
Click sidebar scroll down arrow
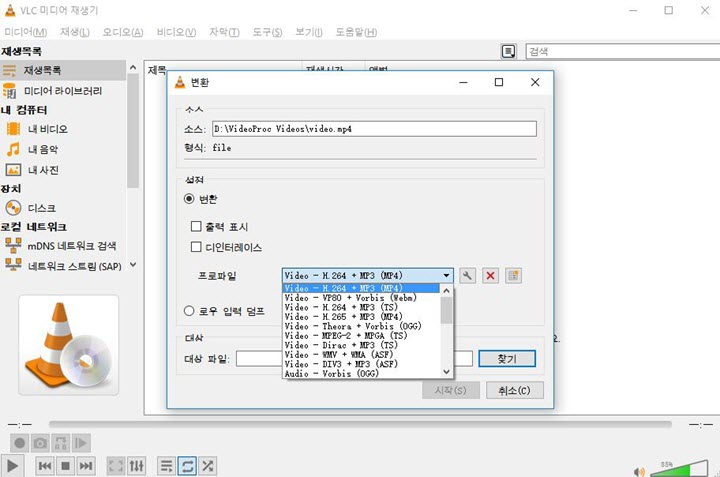(133, 264)
